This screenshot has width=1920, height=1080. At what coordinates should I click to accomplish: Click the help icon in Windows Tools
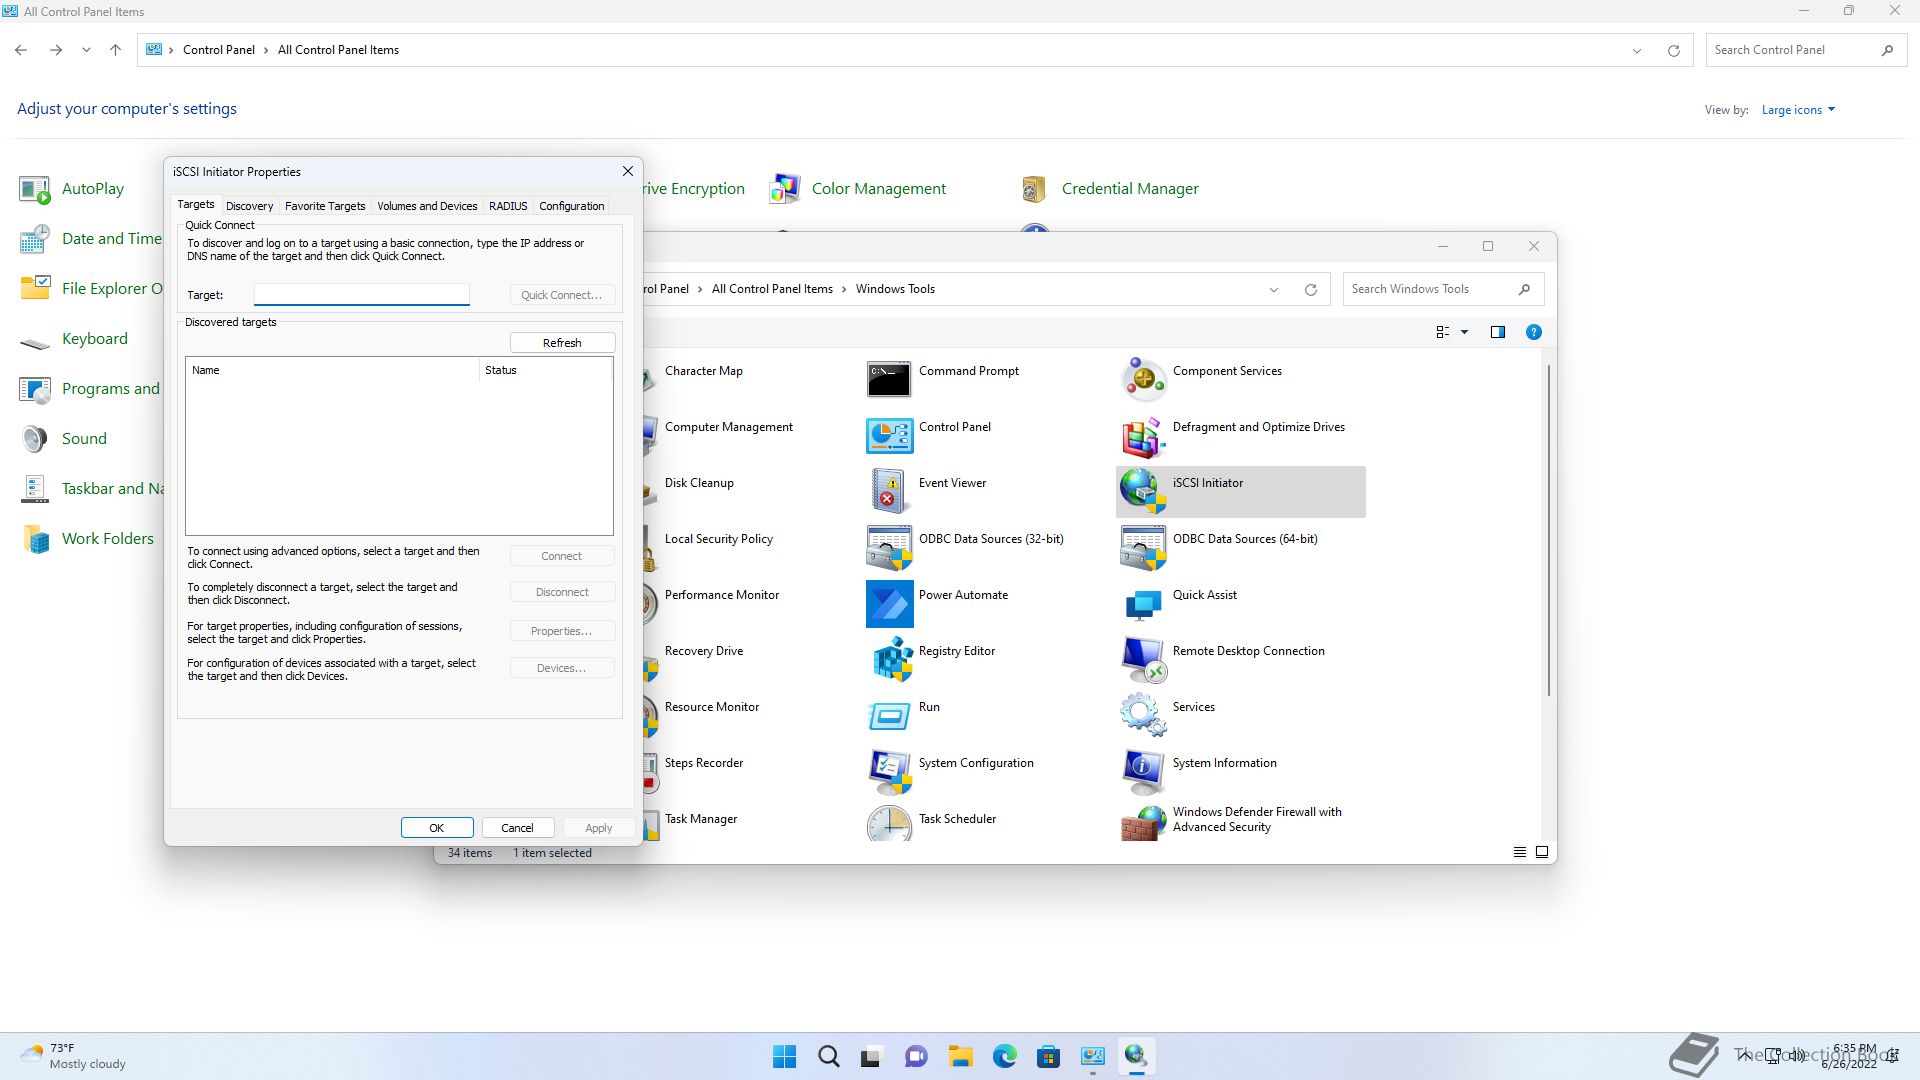click(x=1533, y=332)
